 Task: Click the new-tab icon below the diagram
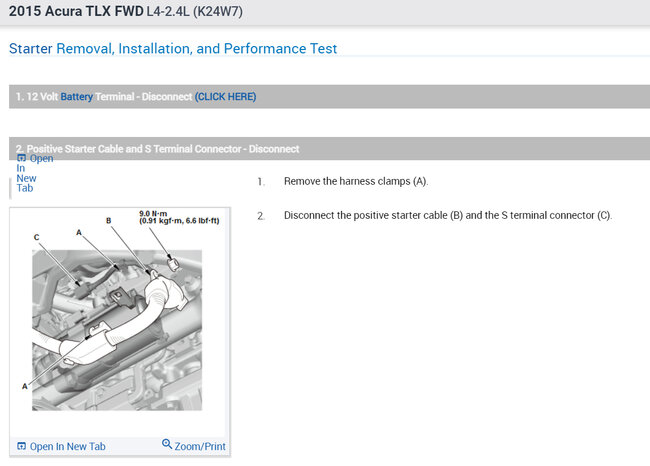[22, 447]
